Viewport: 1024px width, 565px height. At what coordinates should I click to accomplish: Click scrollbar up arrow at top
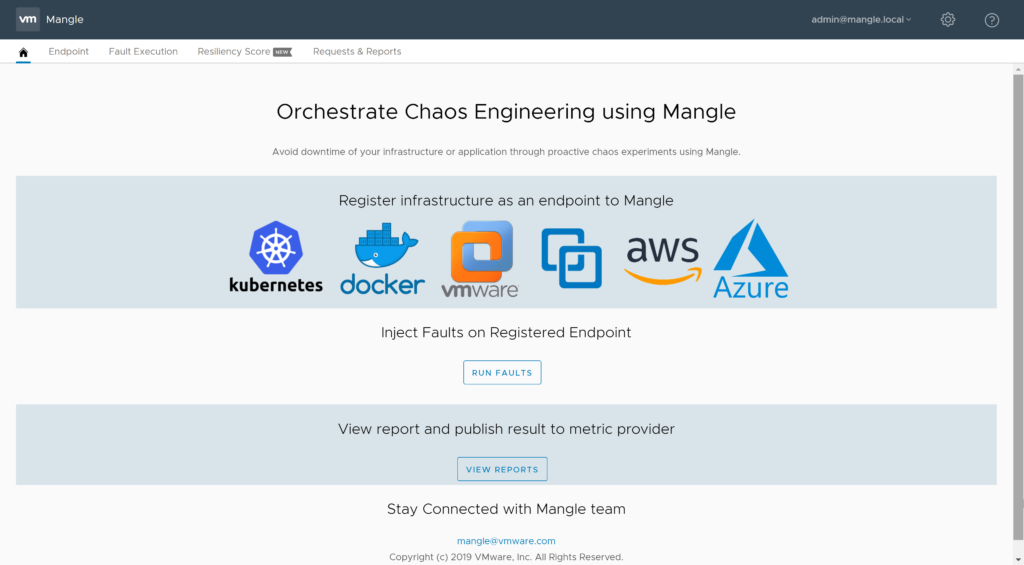[x=1018, y=69]
